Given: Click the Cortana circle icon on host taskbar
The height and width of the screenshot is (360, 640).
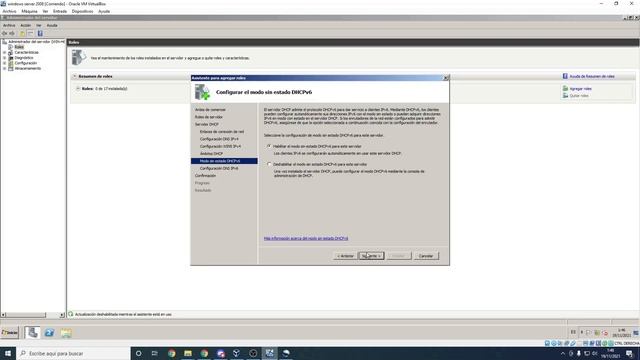Looking at the screenshot, I should 138,353.
